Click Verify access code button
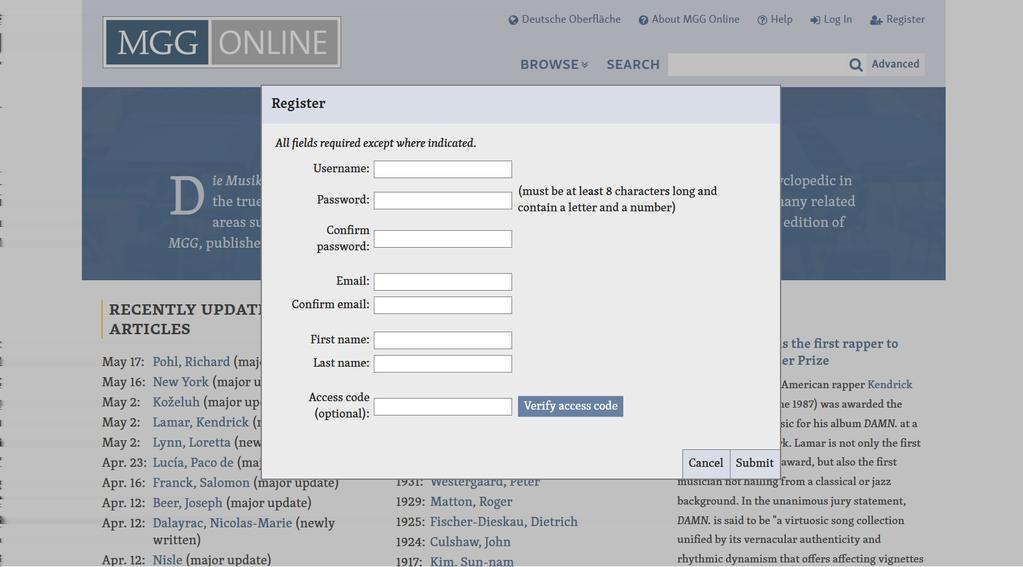 click(x=570, y=406)
